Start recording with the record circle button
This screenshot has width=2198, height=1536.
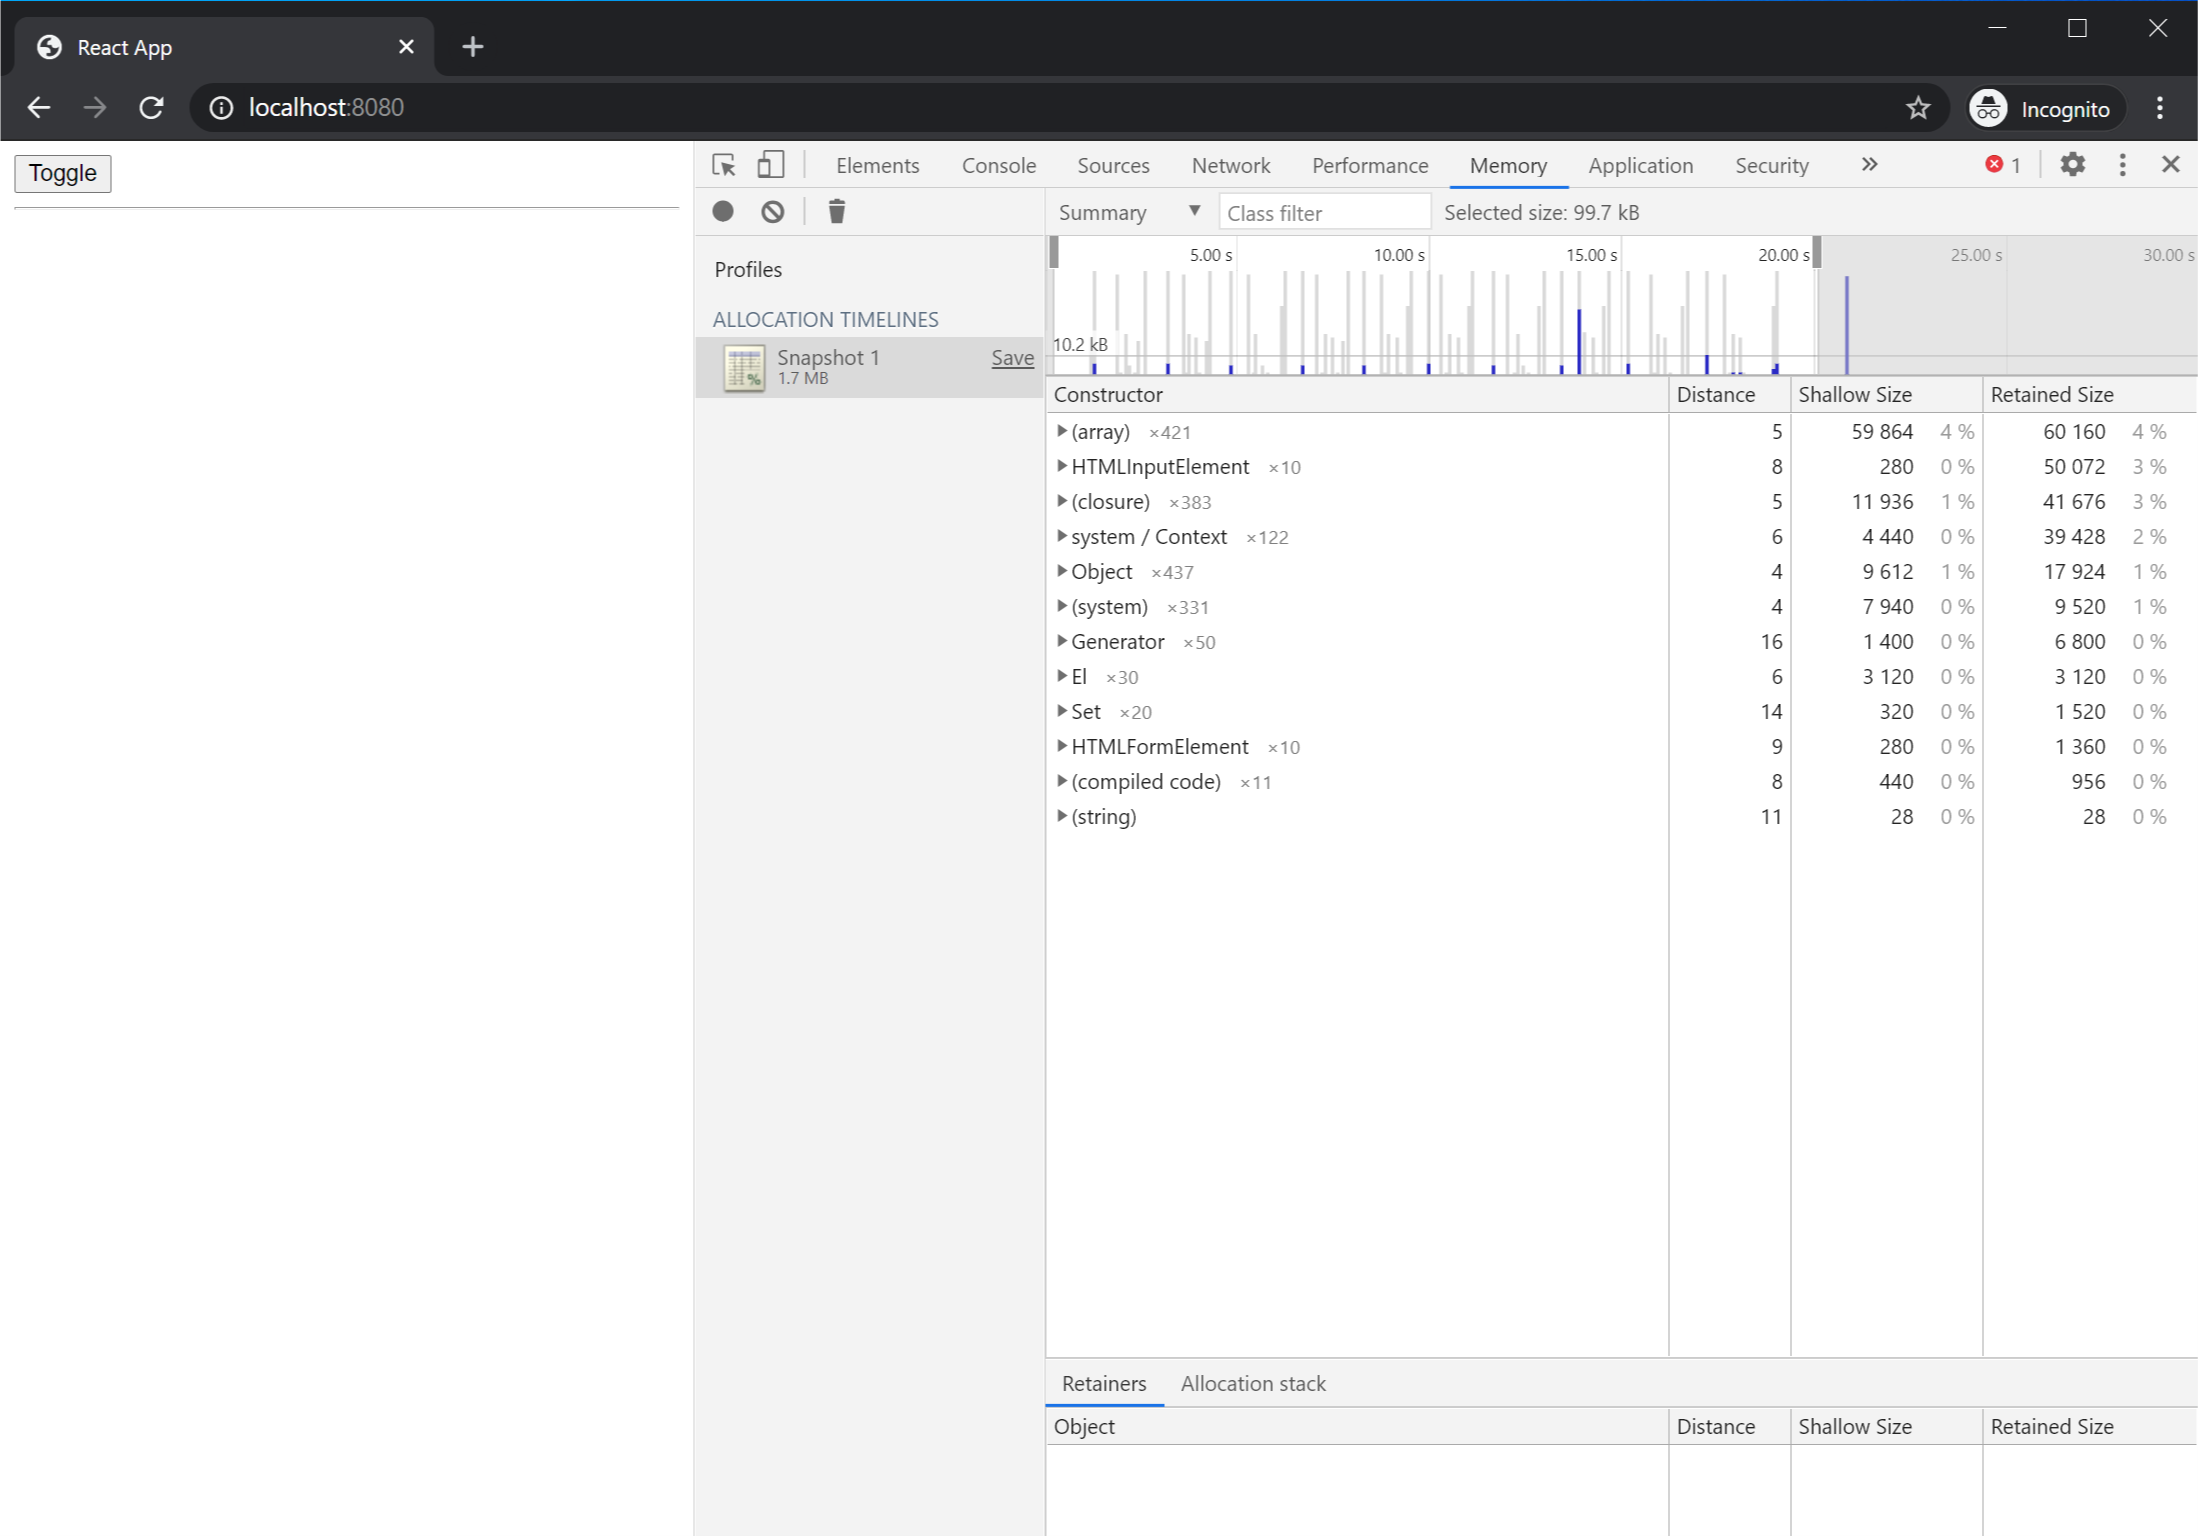click(723, 212)
